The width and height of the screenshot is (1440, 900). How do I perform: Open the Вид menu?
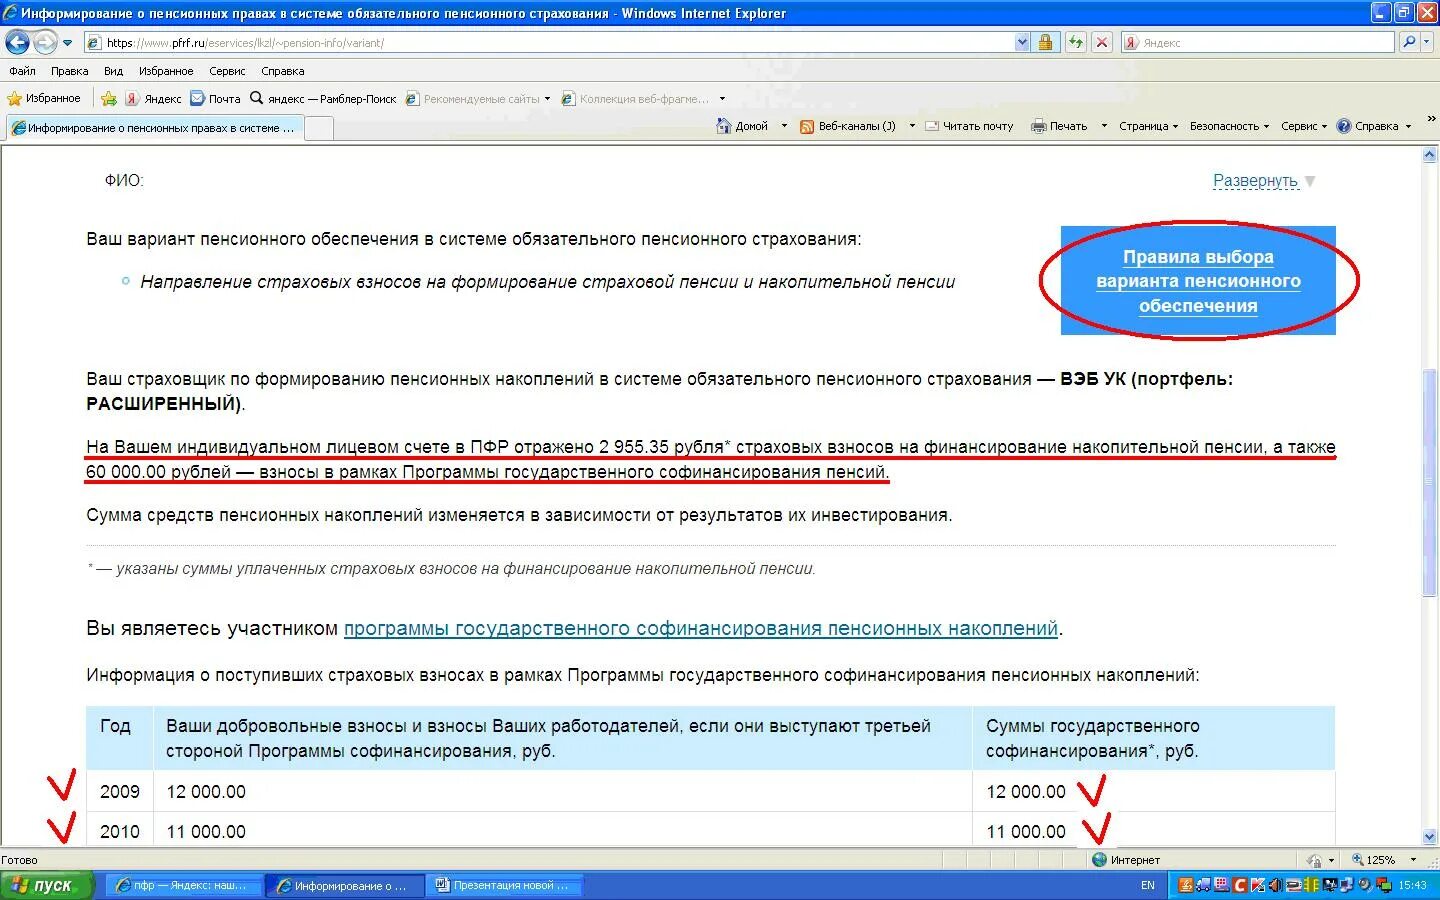[113, 71]
